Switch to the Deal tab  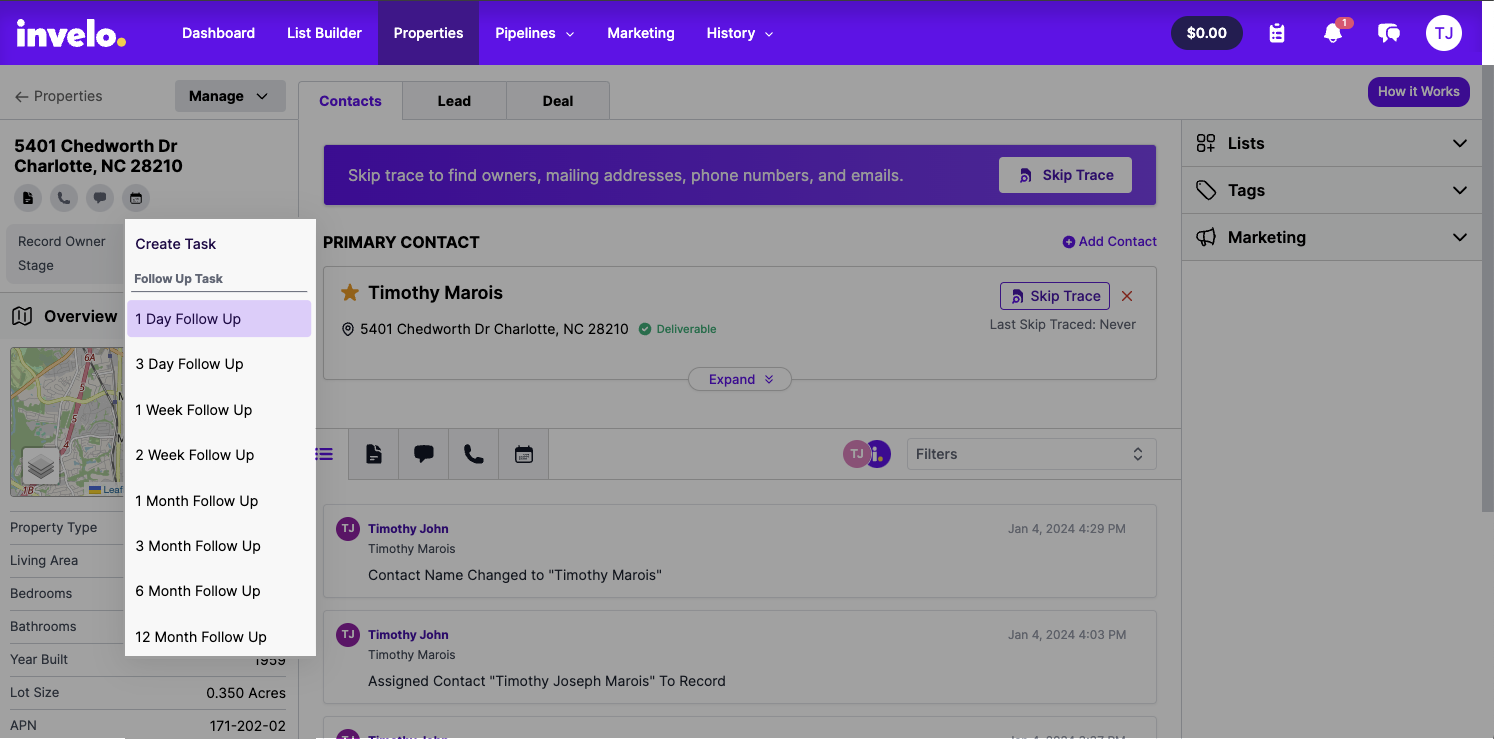558,101
